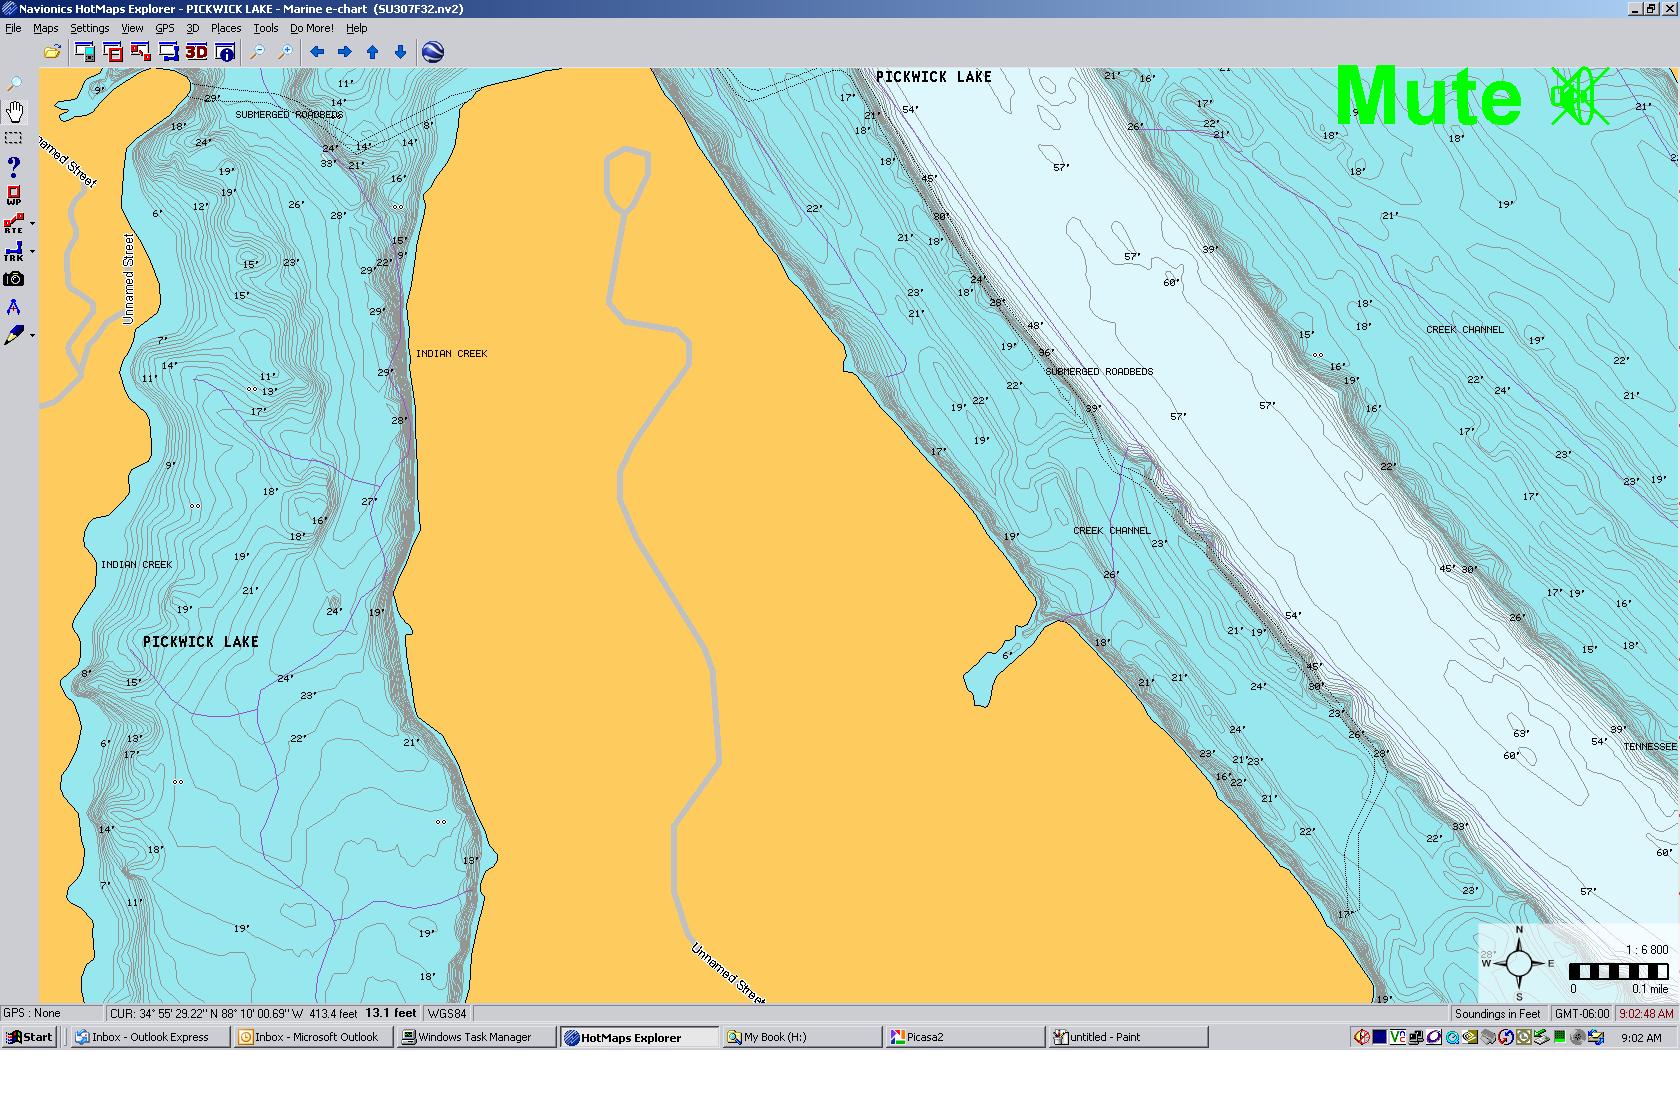Enable the dashed rectangle selection tool
This screenshot has height=1107, width=1680.
click(14, 138)
